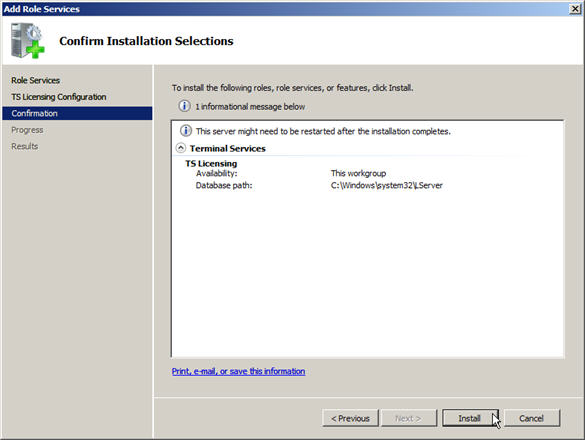585x440 pixels.
Task: Click the This workgroup availability value
Action: click(x=358, y=173)
